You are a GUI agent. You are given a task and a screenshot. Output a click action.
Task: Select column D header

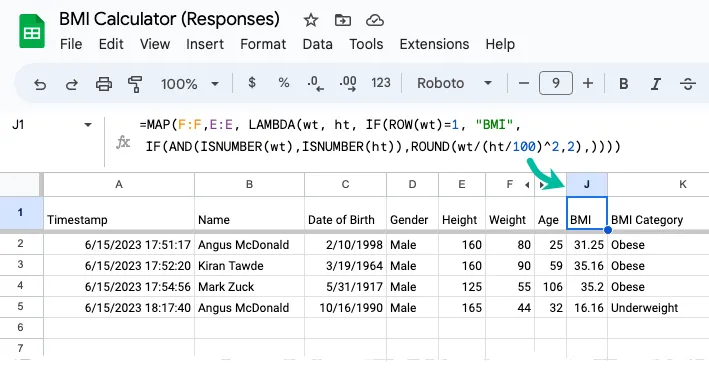[412, 185]
